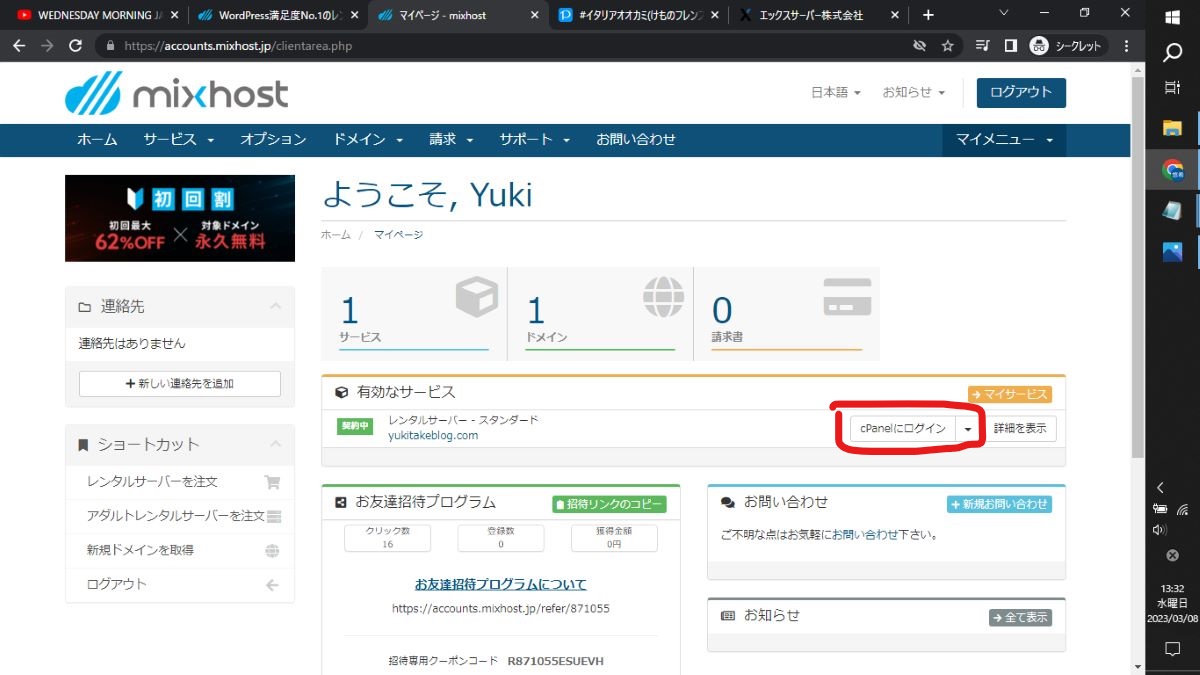Go to ホーム in the navigation bar

pos(97,140)
